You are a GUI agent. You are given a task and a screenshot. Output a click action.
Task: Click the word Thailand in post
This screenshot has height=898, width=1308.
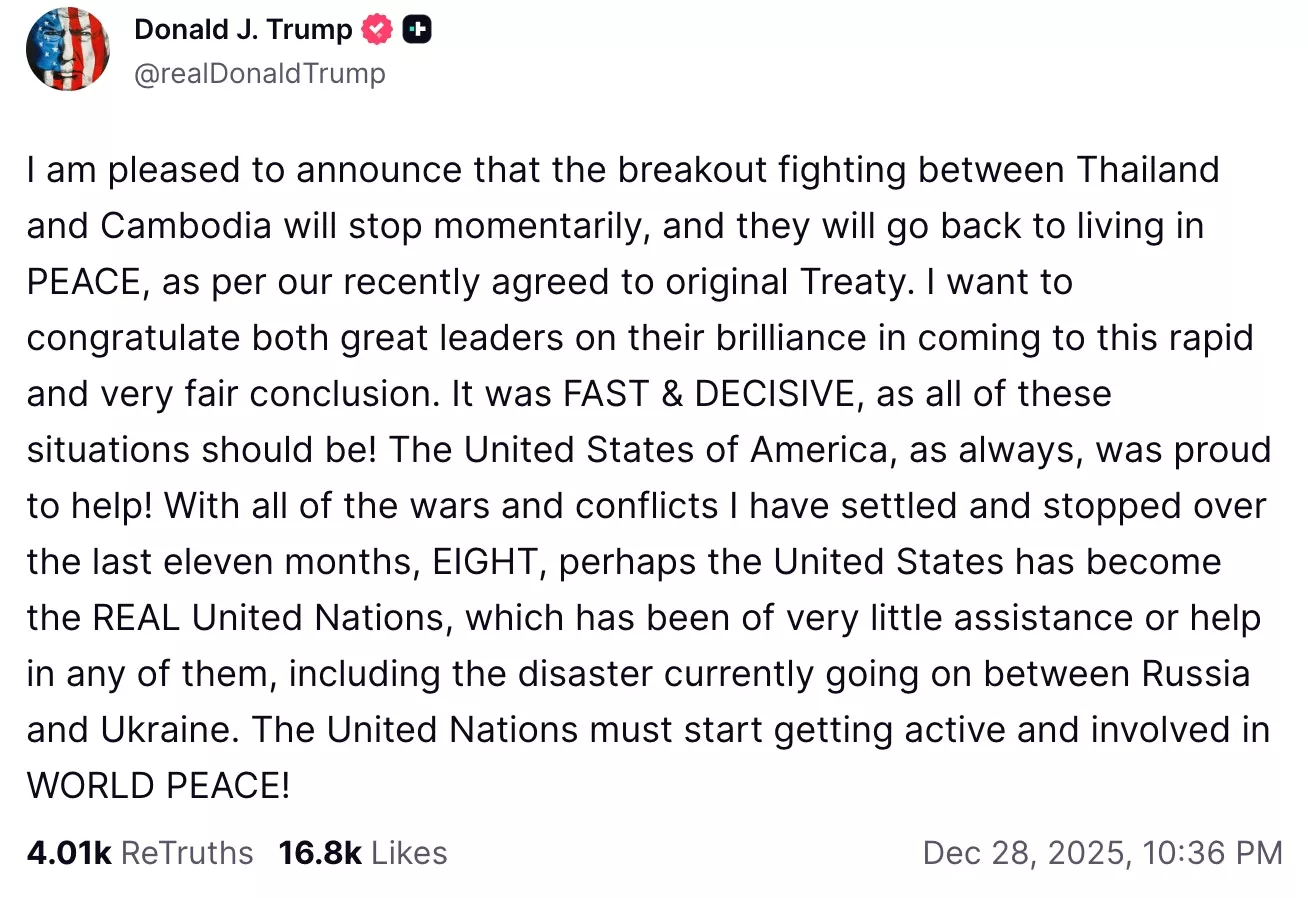tap(1148, 170)
